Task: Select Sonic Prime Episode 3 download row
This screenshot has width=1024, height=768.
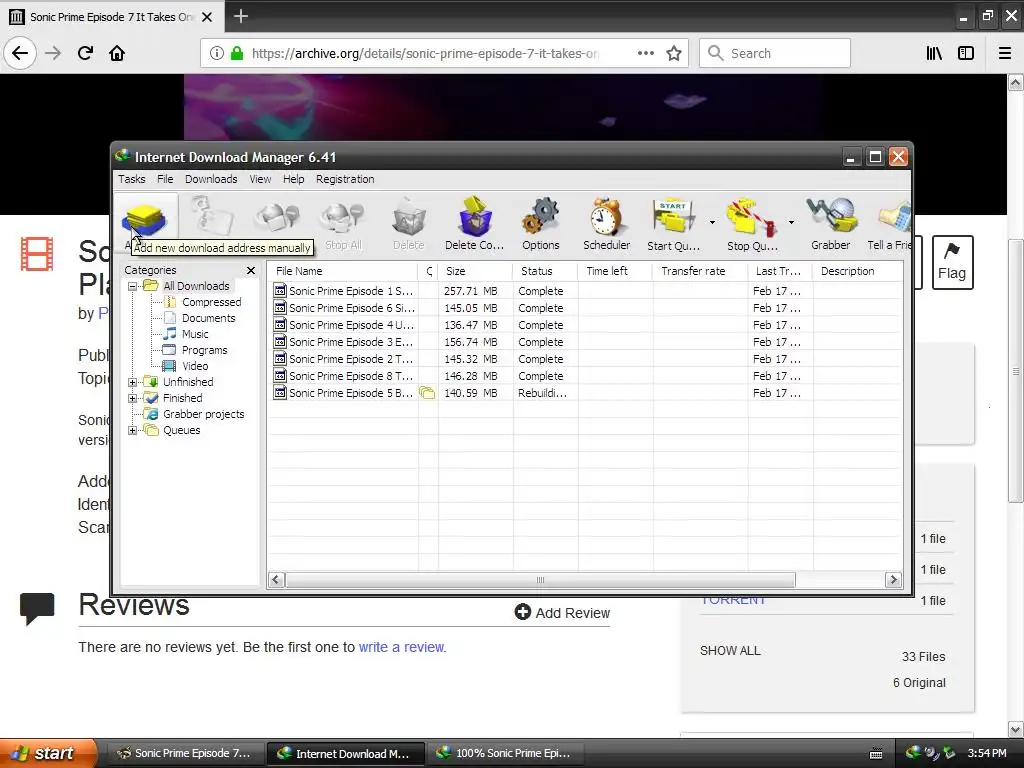Action: click(584, 342)
